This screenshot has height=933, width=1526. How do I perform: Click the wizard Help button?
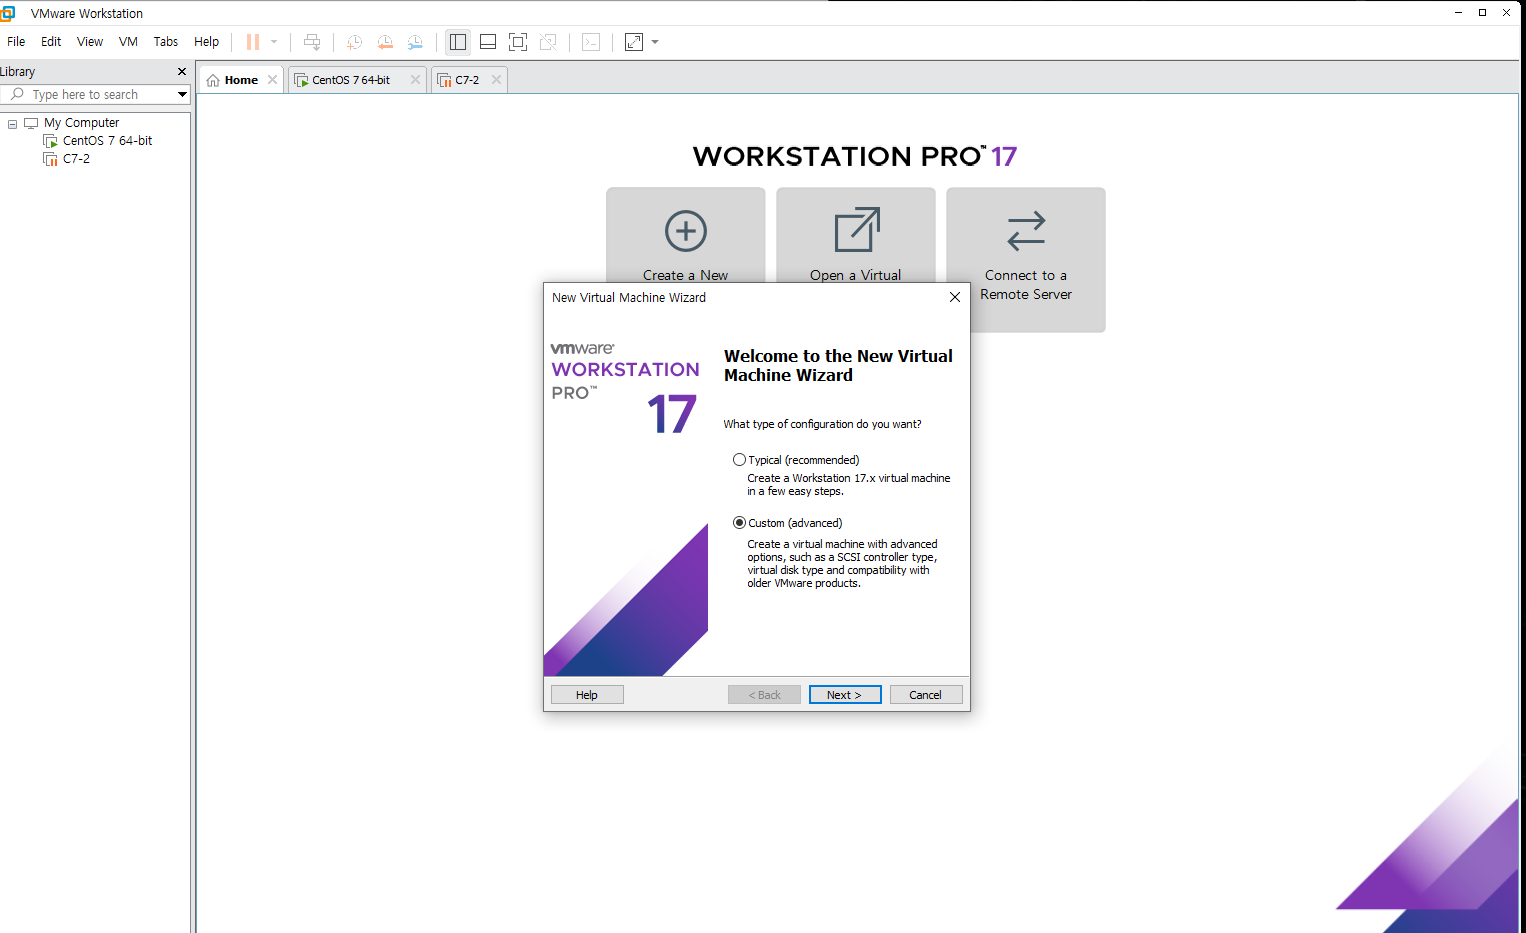click(x=587, y=695)
